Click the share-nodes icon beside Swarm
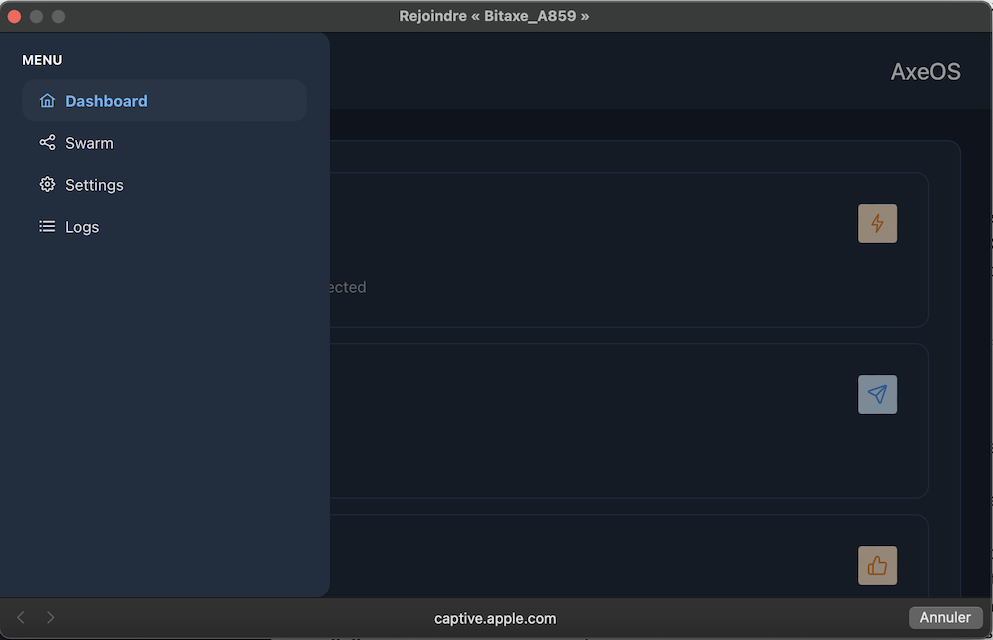The image size is (993, 640). coord(47,143)
